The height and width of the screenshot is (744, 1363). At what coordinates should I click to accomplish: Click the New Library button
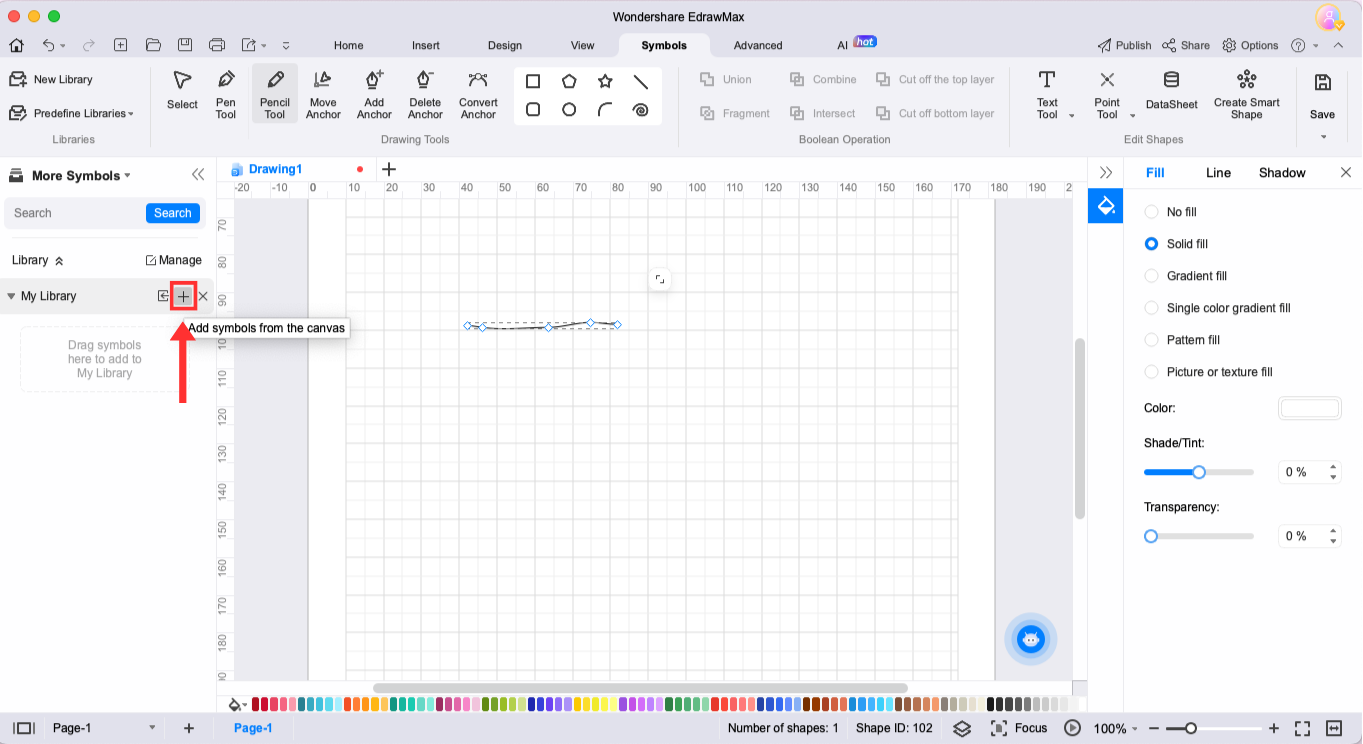(51, 79)
